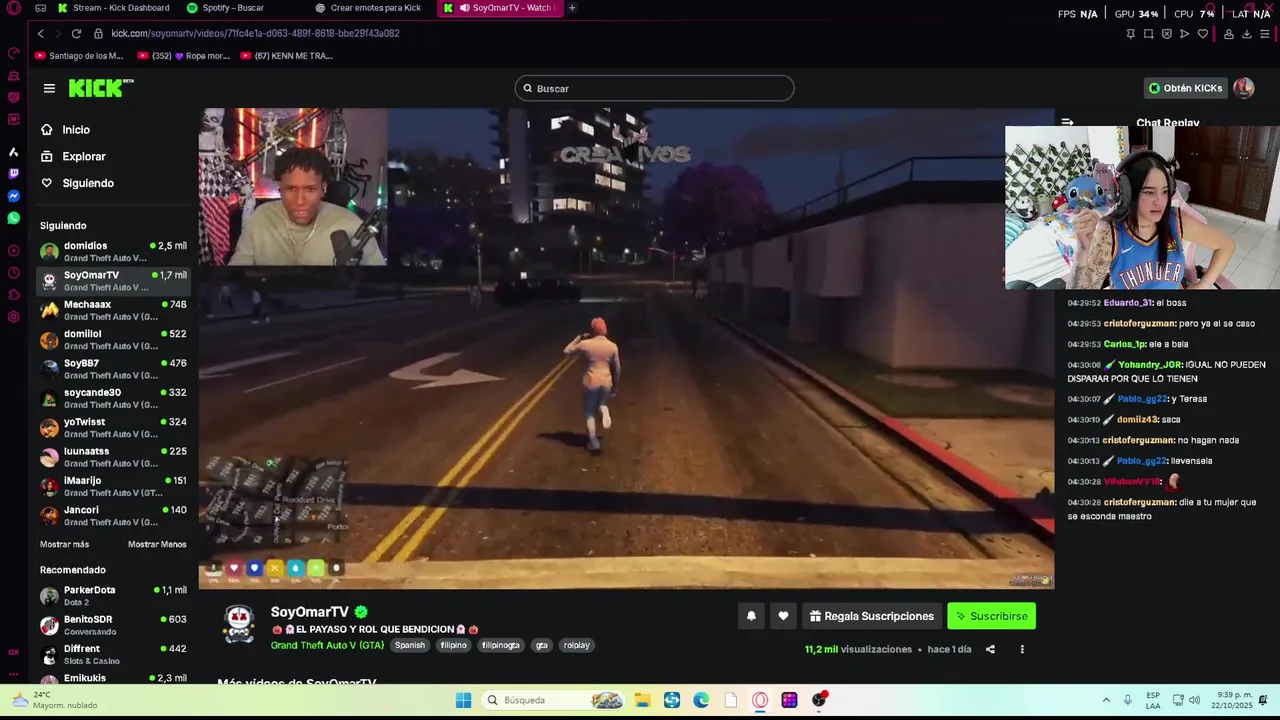Open Explorar in Kick sidebar
Screen dimensions: 1280x720
click(x=84, y=156)
